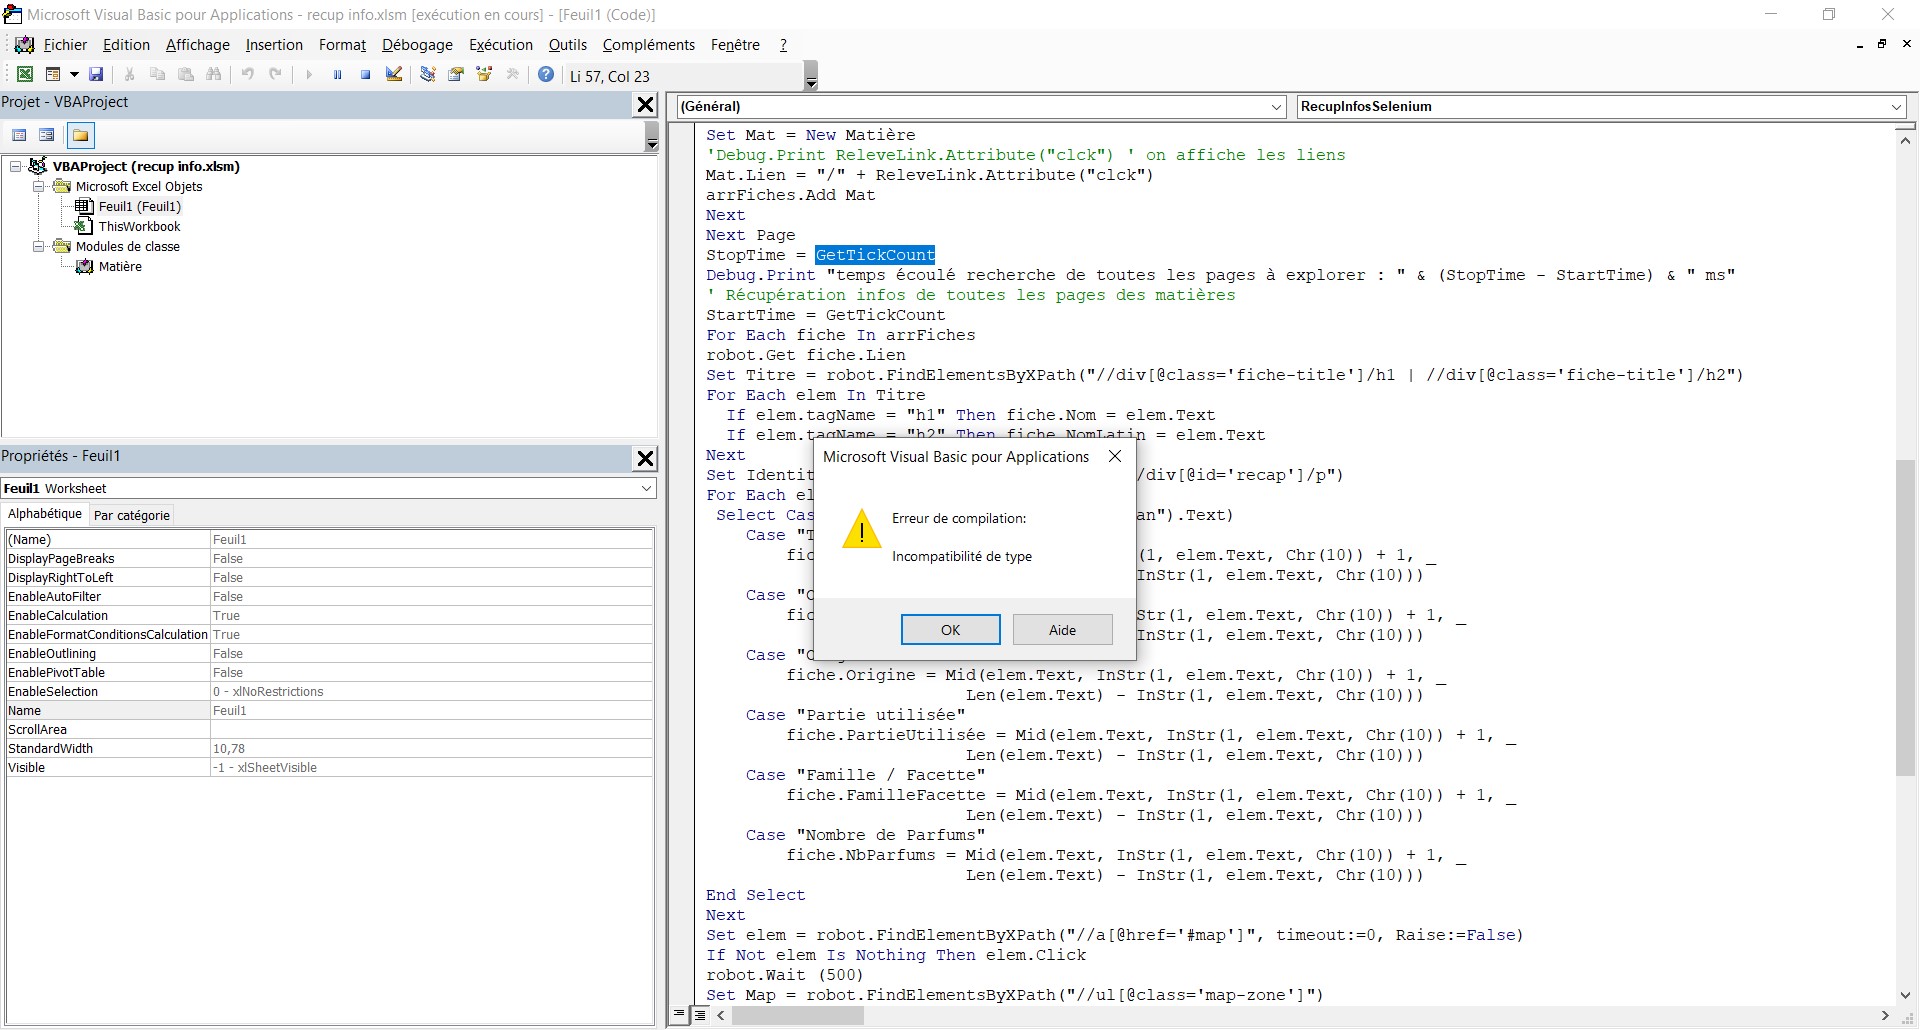Open the Object Browser icon
1920x1030 pixels.
[x=485, y=75]
